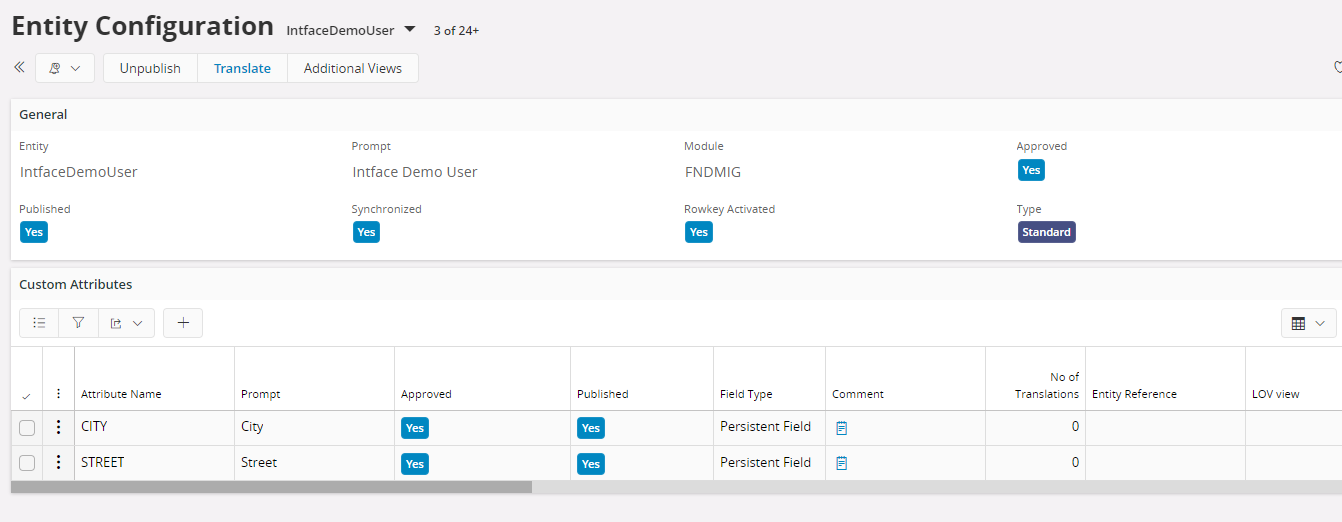
Task: Tick the checkbox for the STREET row
Action: click(27, 463)
